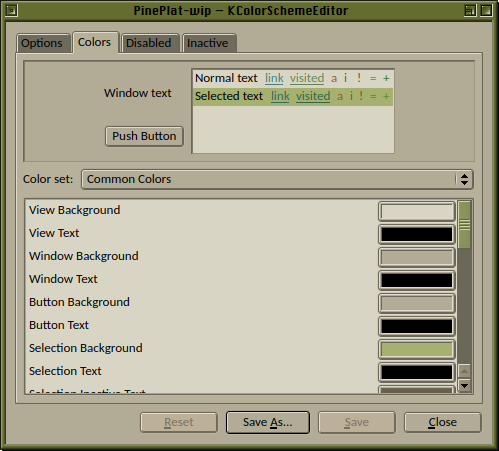Select the 'Normal text' preview label
Screen dimensions: 499x451
[x=226, y=78]
